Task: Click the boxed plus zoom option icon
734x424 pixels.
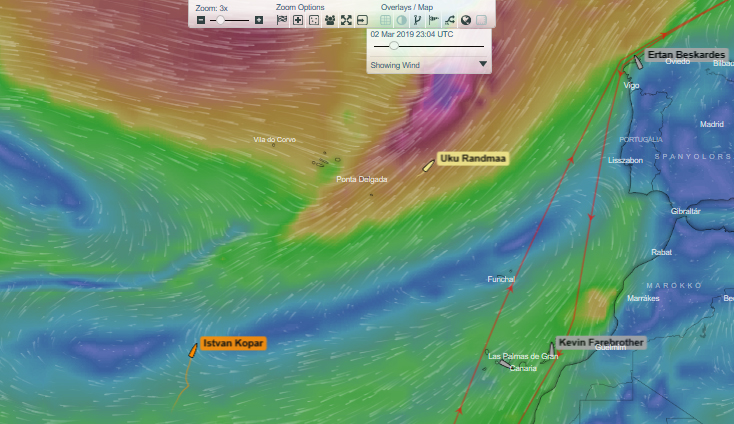Action: [298, 20]
